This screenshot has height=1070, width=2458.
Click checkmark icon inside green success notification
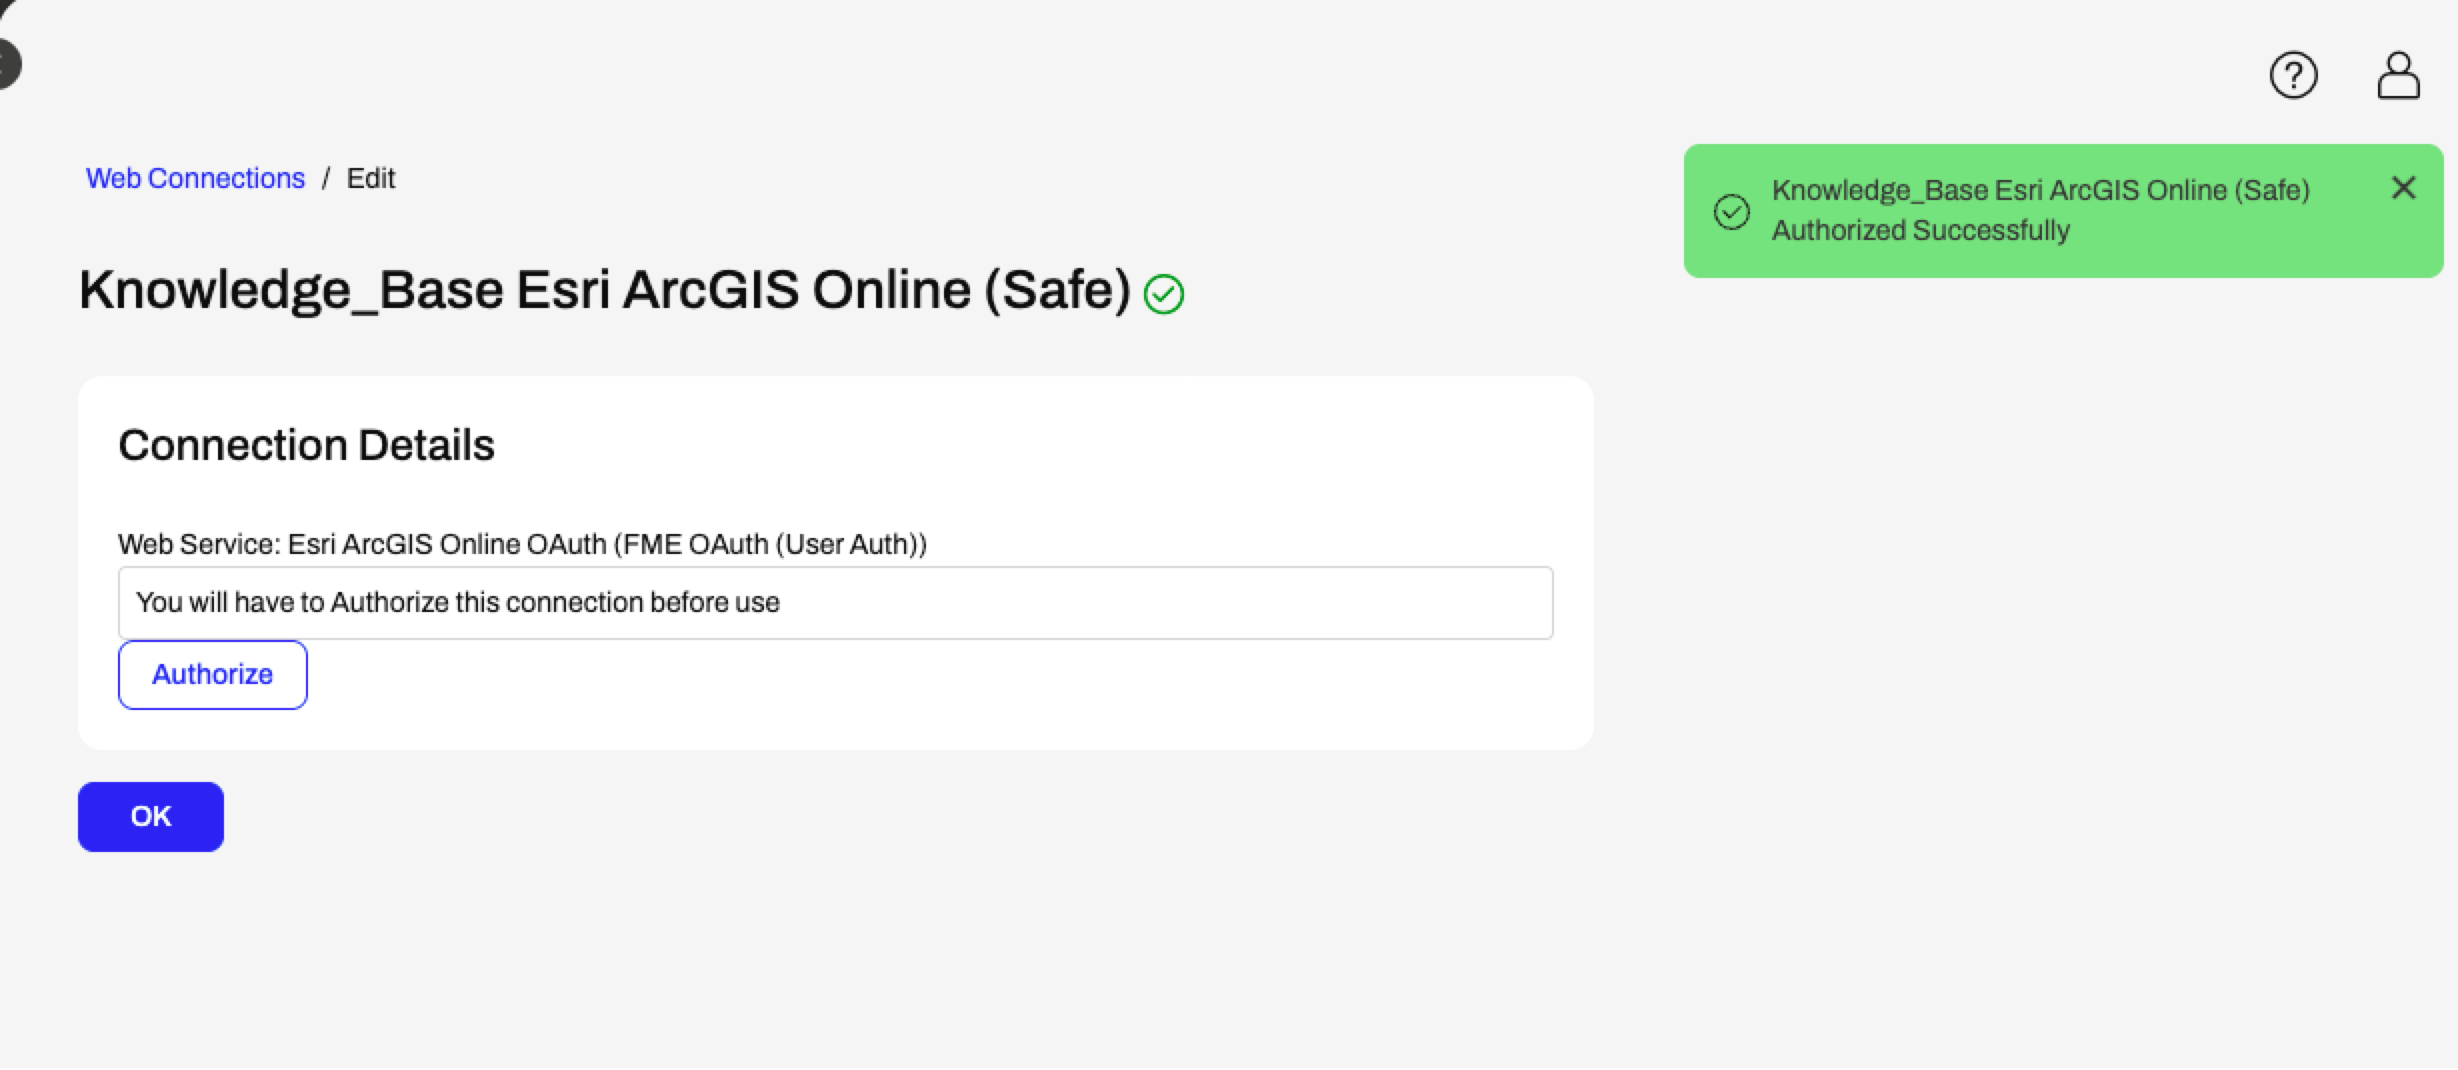pos(1731,211)
